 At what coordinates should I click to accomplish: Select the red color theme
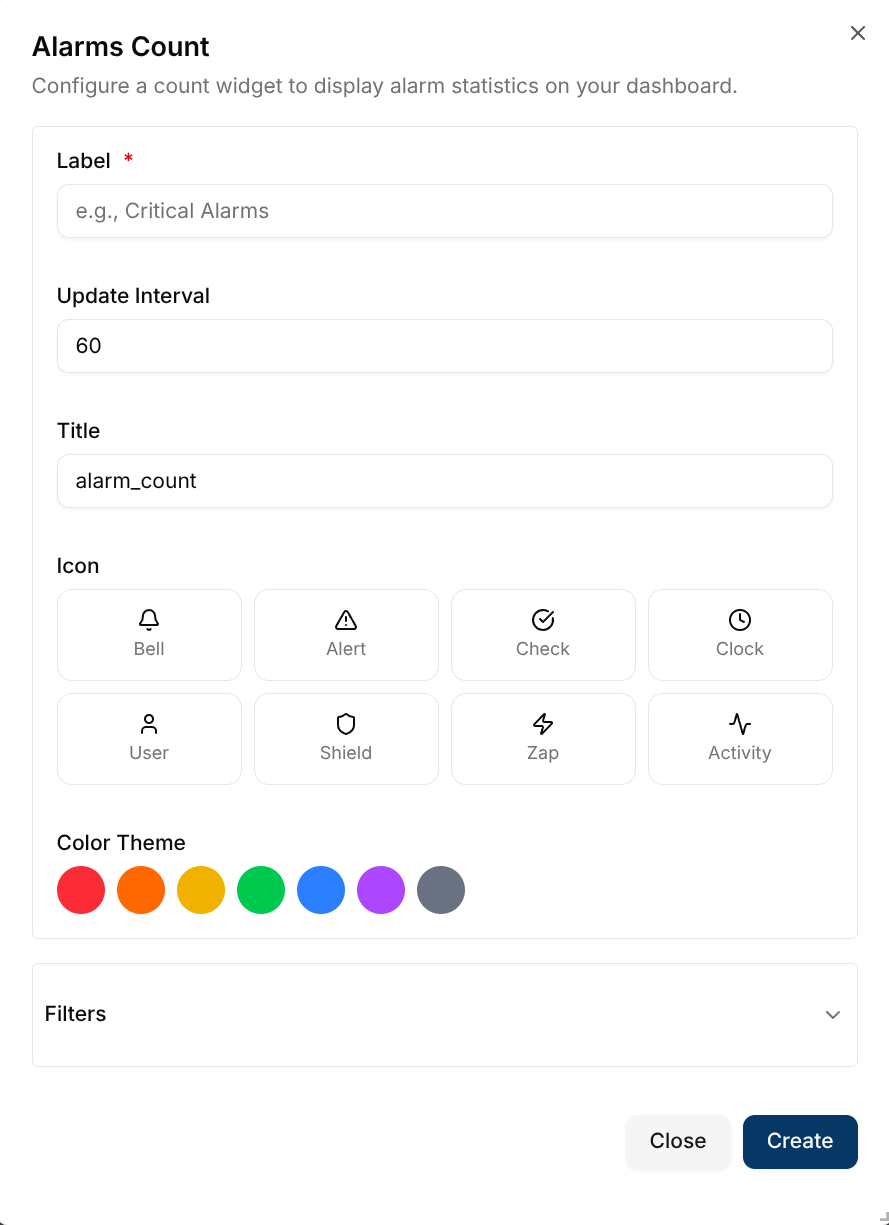click(80, 889)
